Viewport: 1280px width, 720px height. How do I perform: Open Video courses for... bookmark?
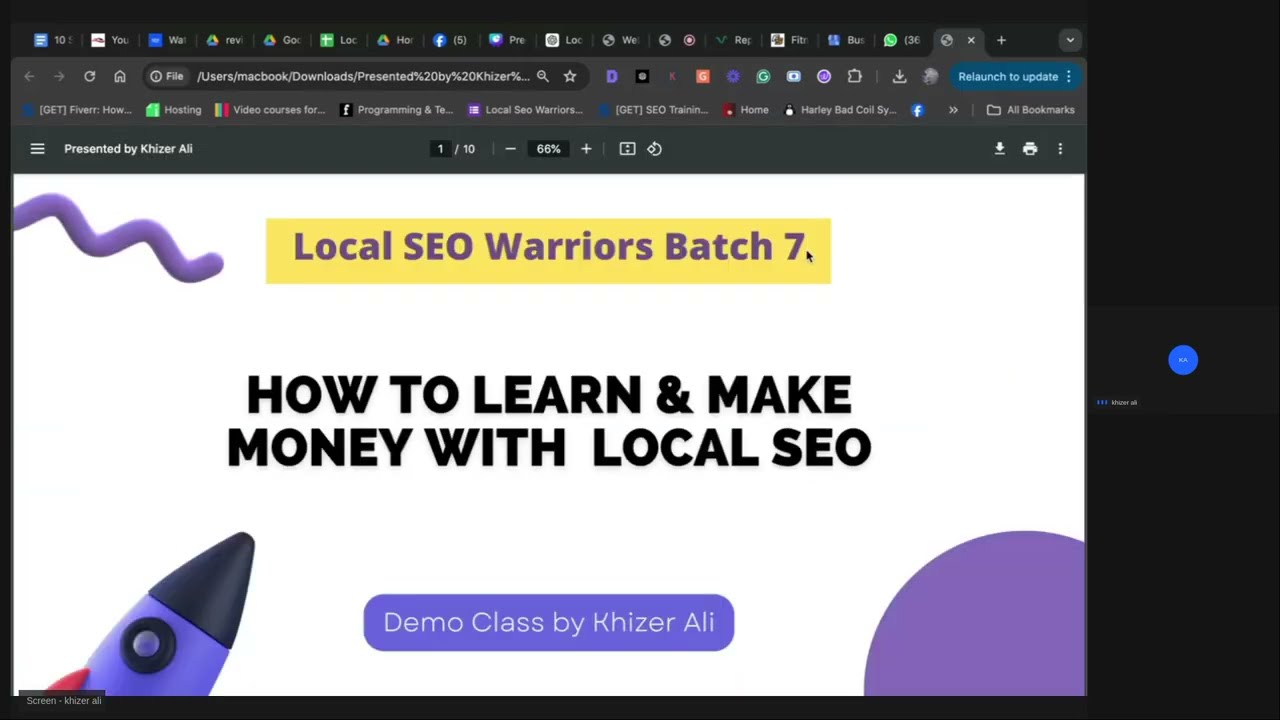point(270,110)
